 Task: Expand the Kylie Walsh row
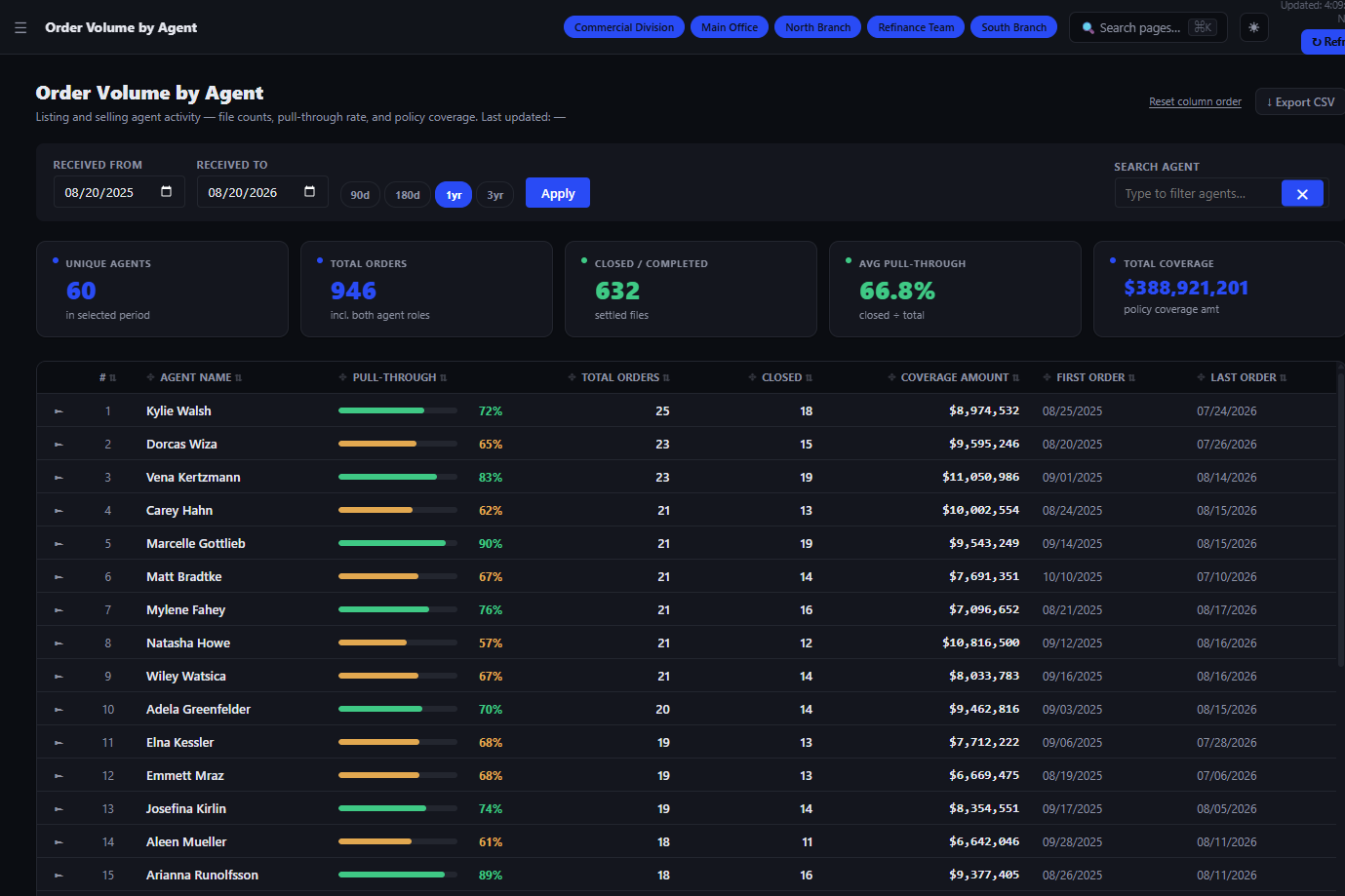[x=58, y=411]
